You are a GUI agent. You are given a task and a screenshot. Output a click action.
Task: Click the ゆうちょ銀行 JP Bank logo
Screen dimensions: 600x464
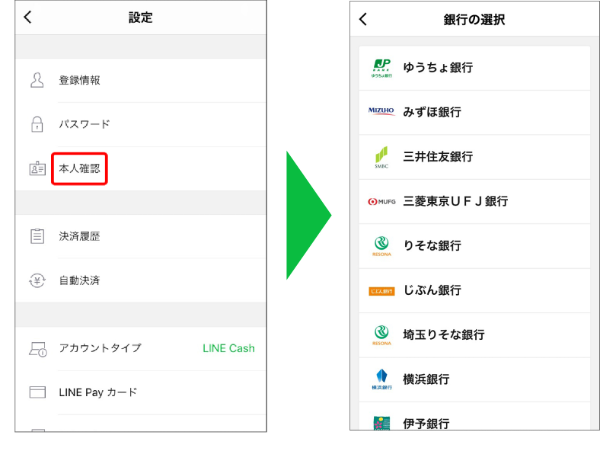click(382, 68)
